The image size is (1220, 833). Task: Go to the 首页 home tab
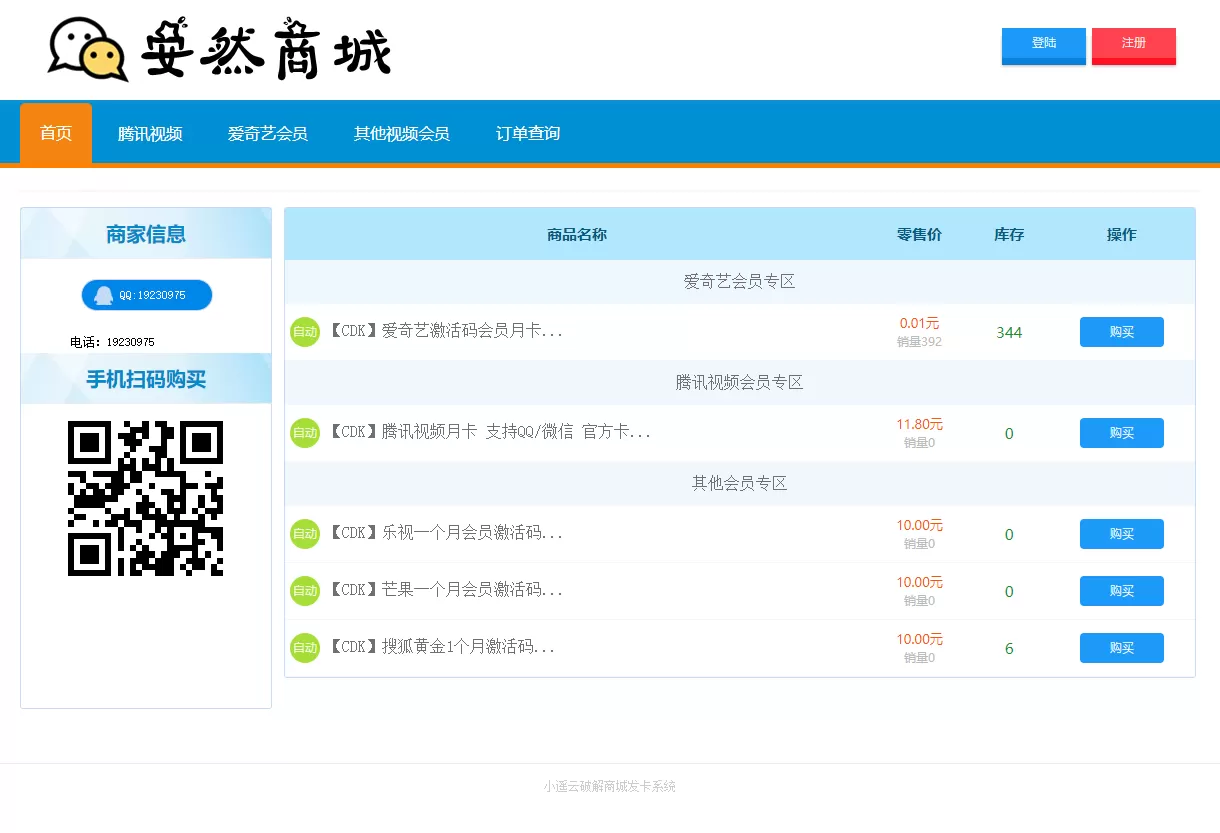click(x=56, y=133)
